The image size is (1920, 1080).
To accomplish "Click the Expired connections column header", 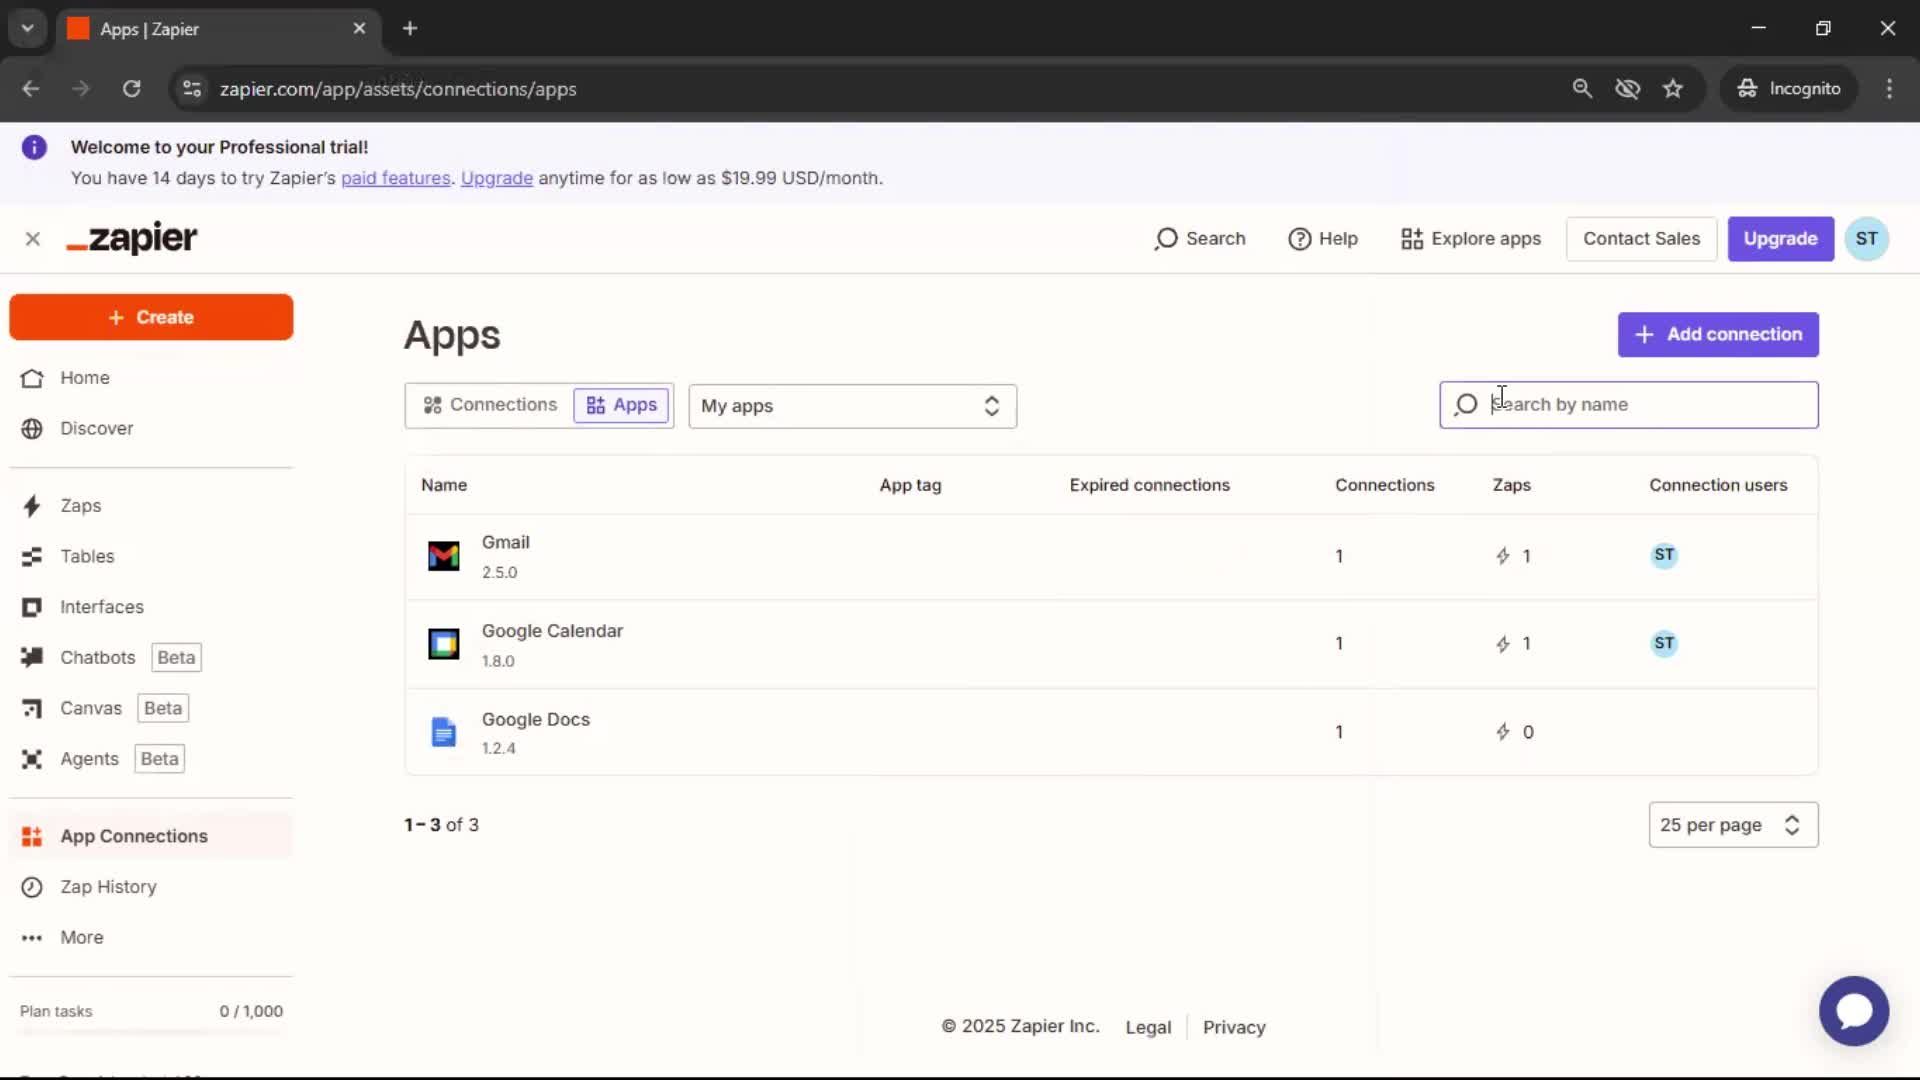I will tap(1150, 485).
